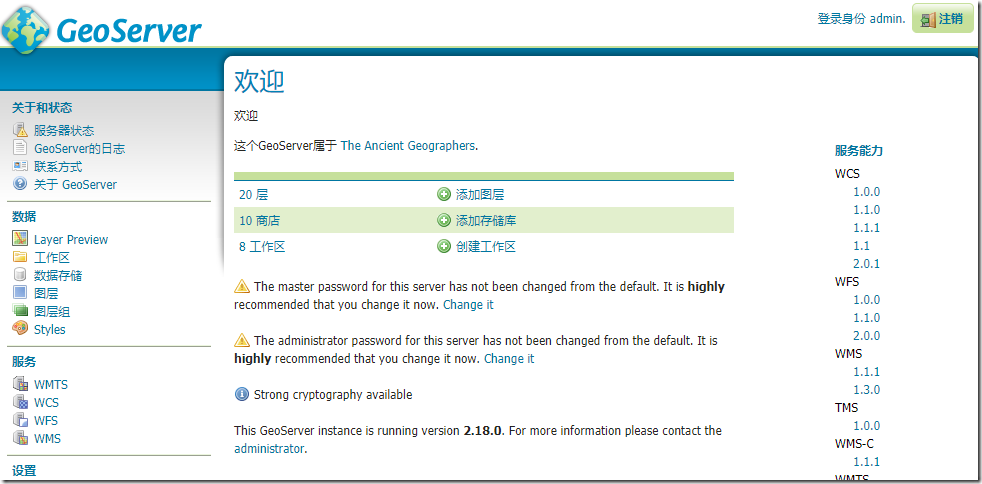Click the Layer Preview map icon
Screen dimensions: 982x484
coord(21,239)
